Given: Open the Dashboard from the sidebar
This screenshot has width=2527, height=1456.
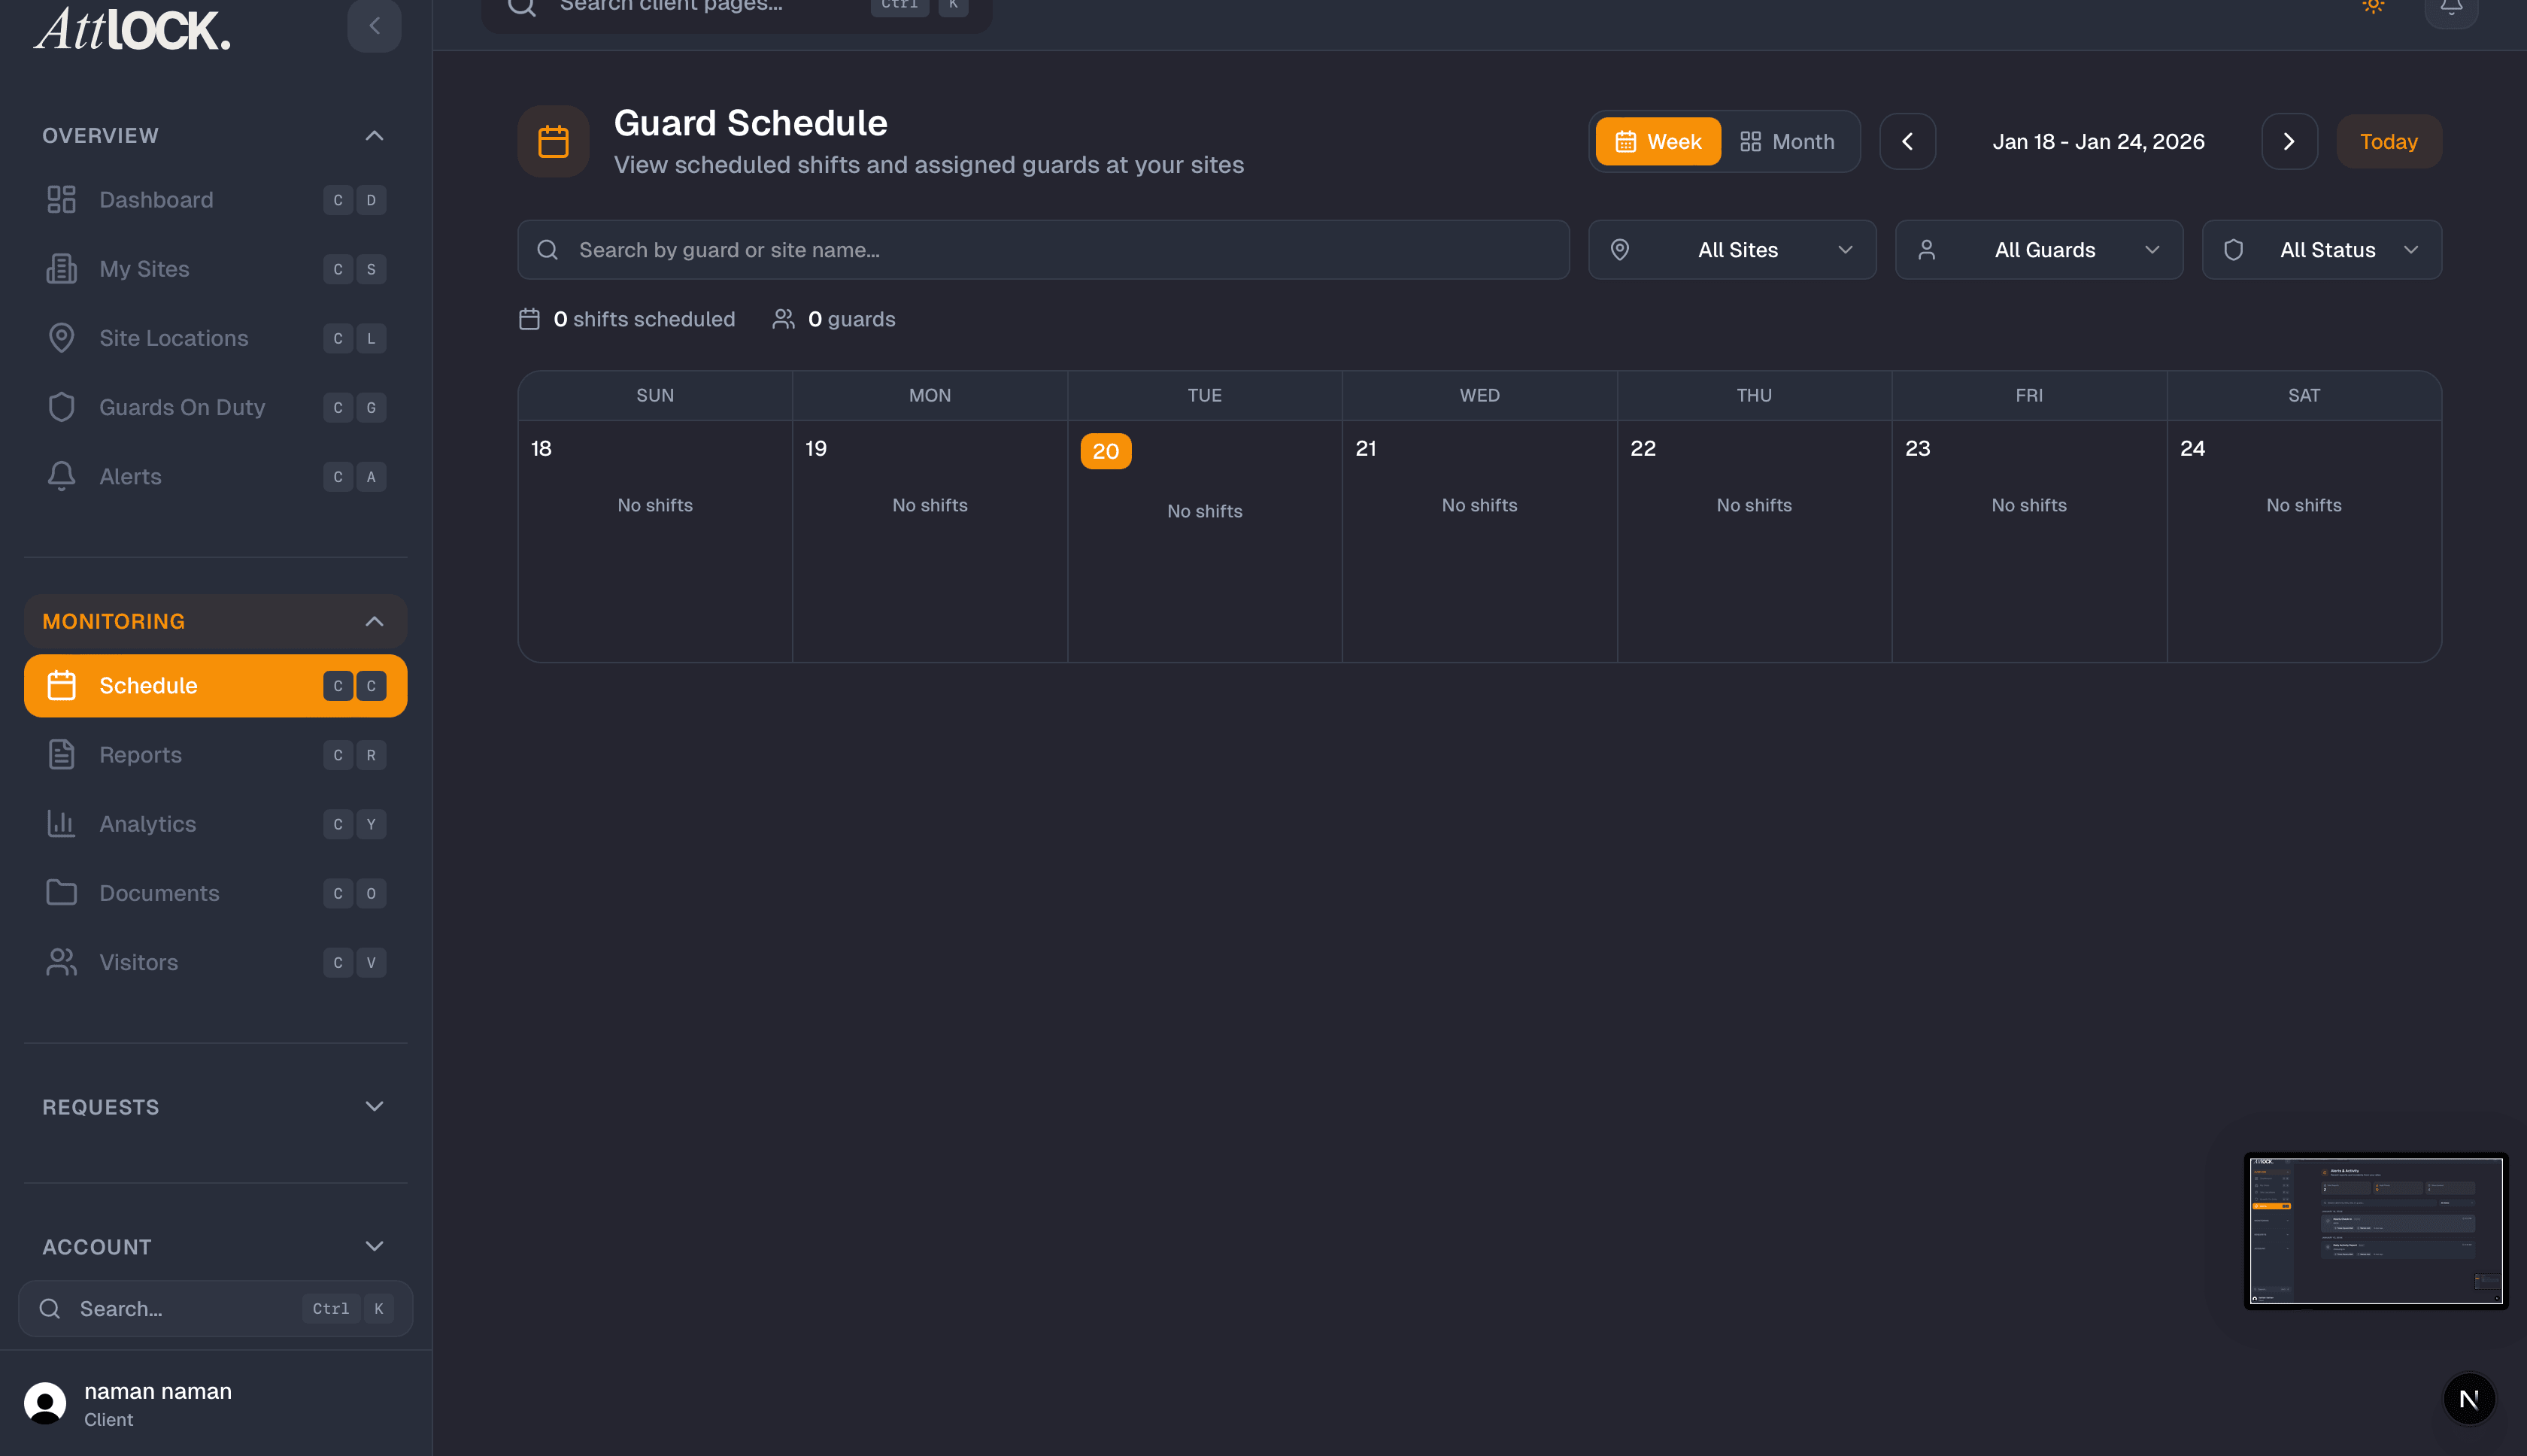Looking at the screenshot, I should [x=155, y=199].
